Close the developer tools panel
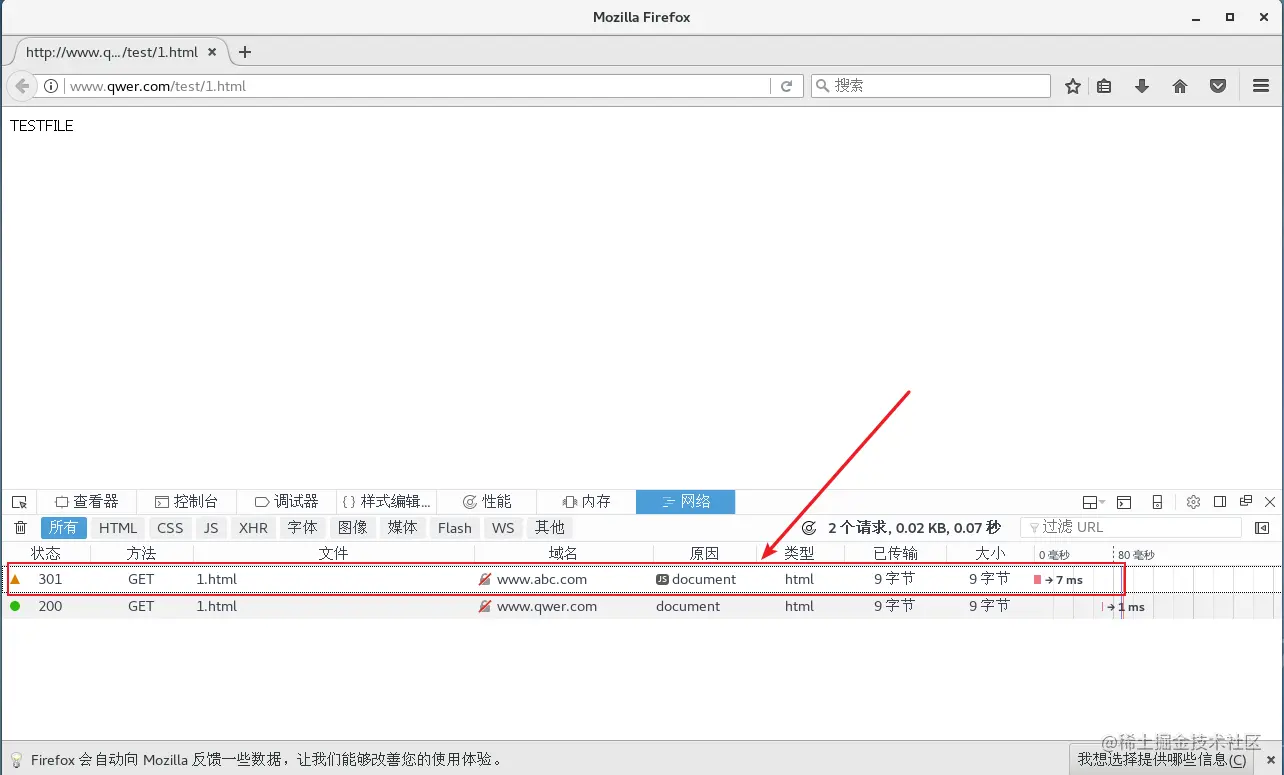 [x=1271, y=502]
